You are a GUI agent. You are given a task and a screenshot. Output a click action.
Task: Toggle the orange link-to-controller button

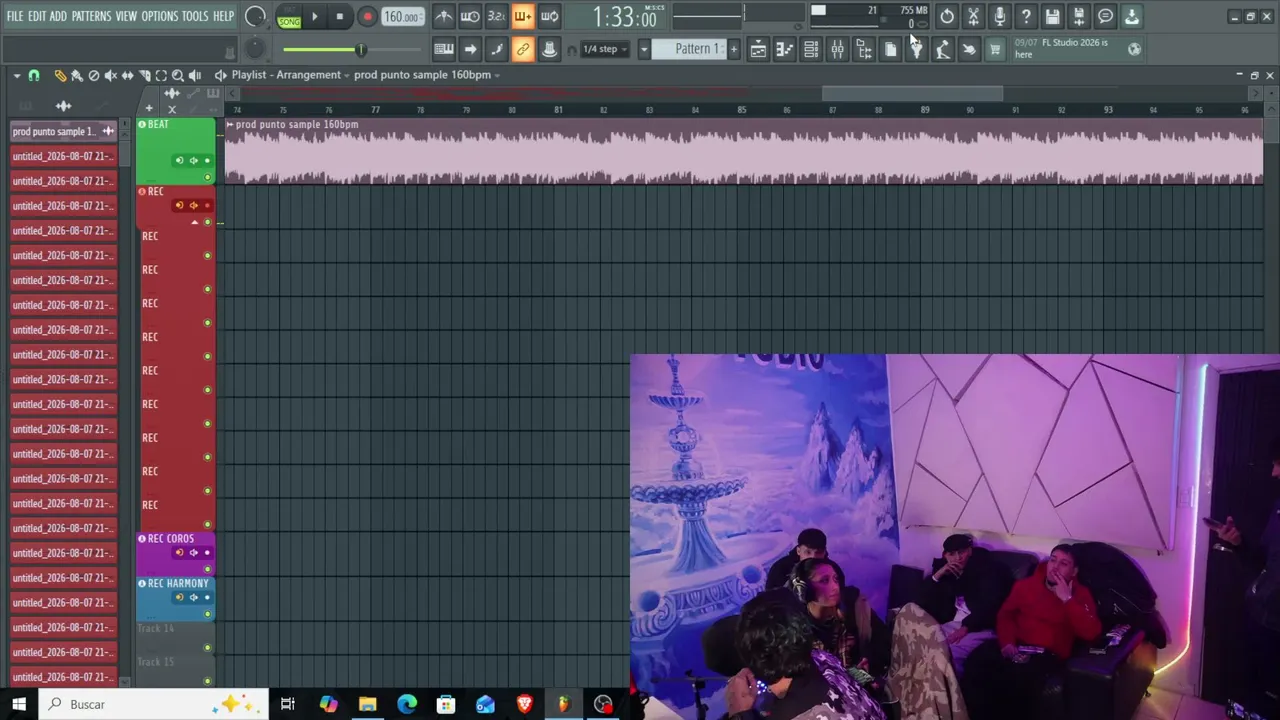point(523,49)
